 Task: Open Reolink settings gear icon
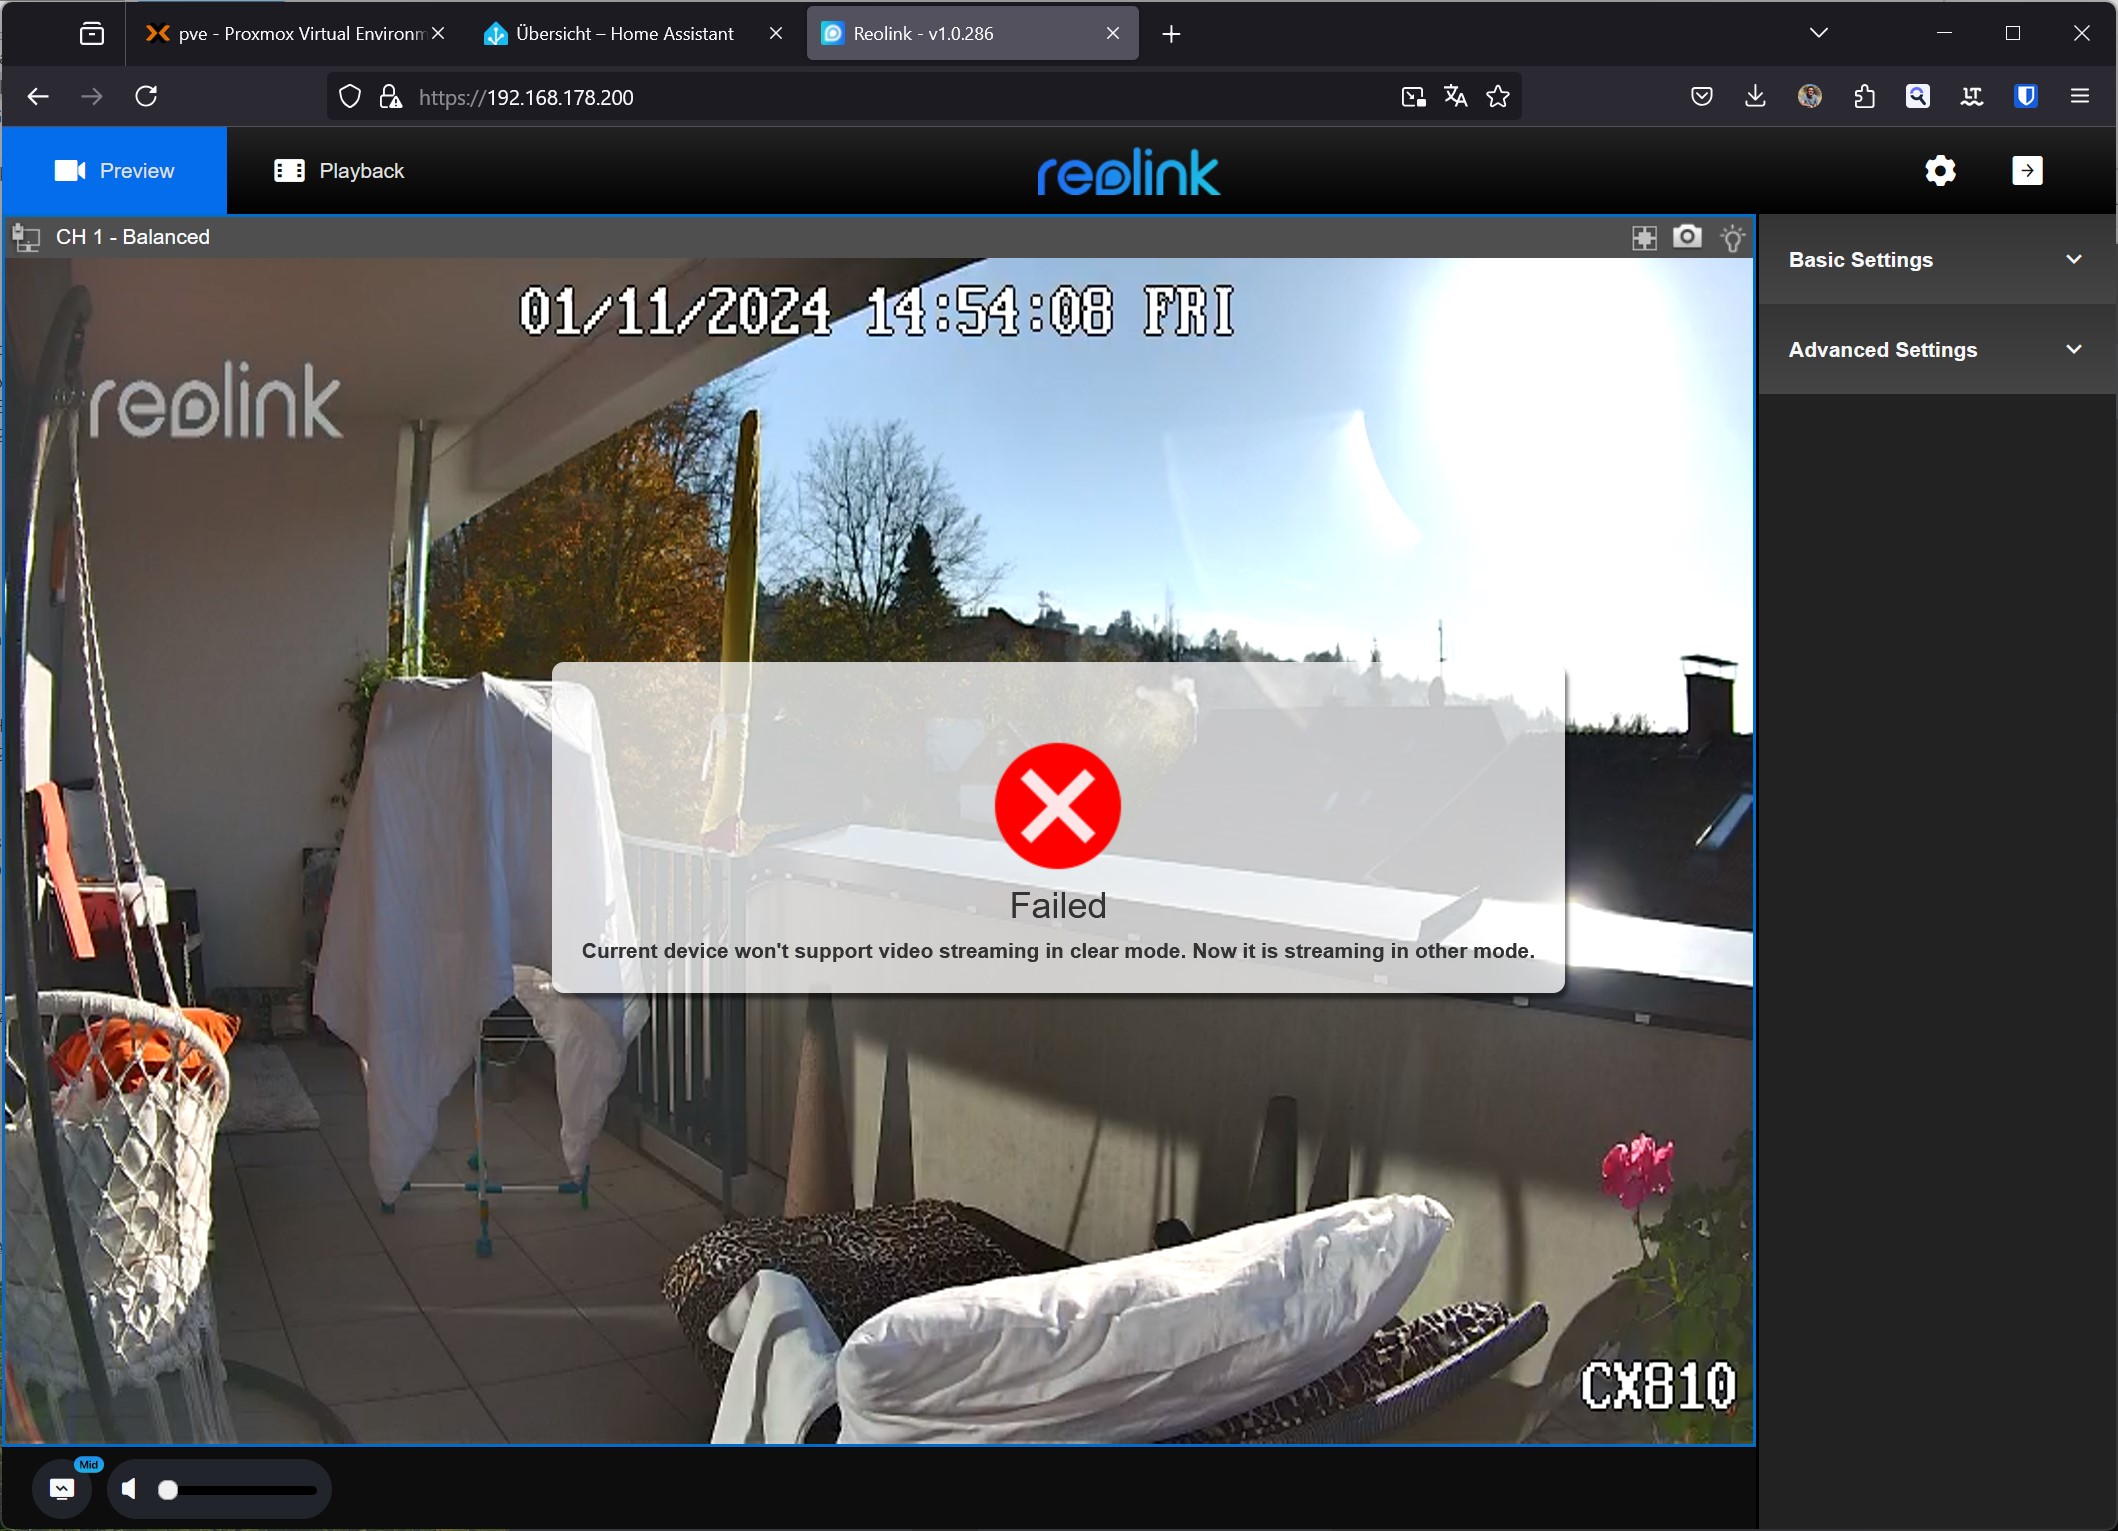point(1940,171)
